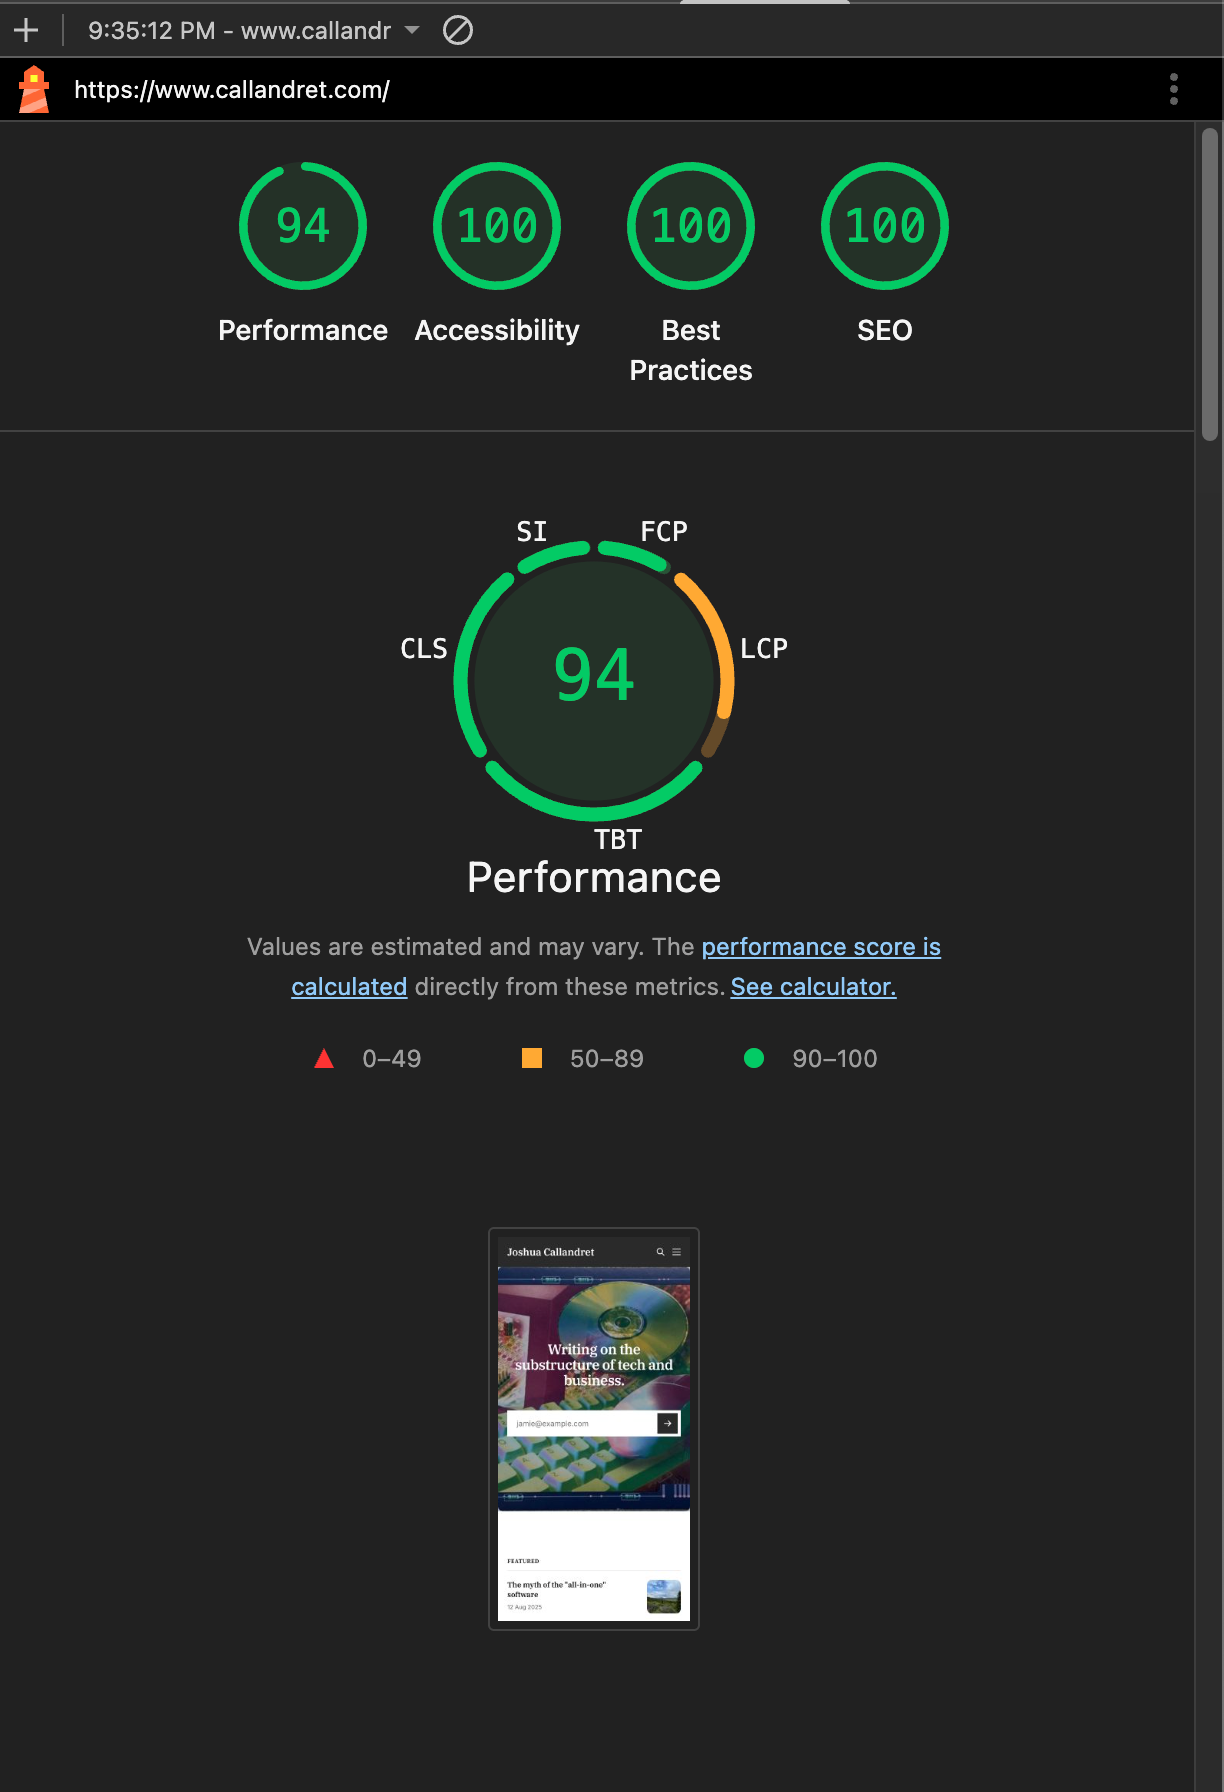This screenshot has height=1792, width=1224.
Task: Follow the 'performance score is calculated' link
Action: 820,947
